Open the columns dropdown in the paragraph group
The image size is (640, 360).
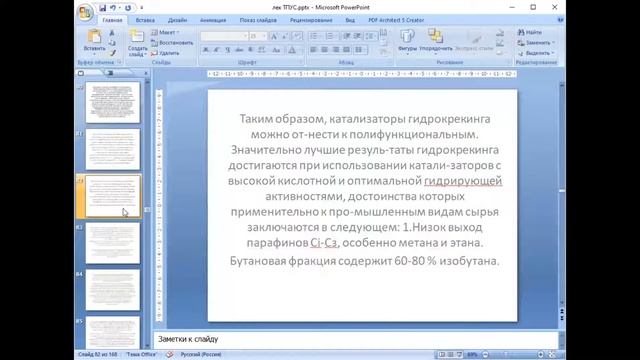[360, 50]
